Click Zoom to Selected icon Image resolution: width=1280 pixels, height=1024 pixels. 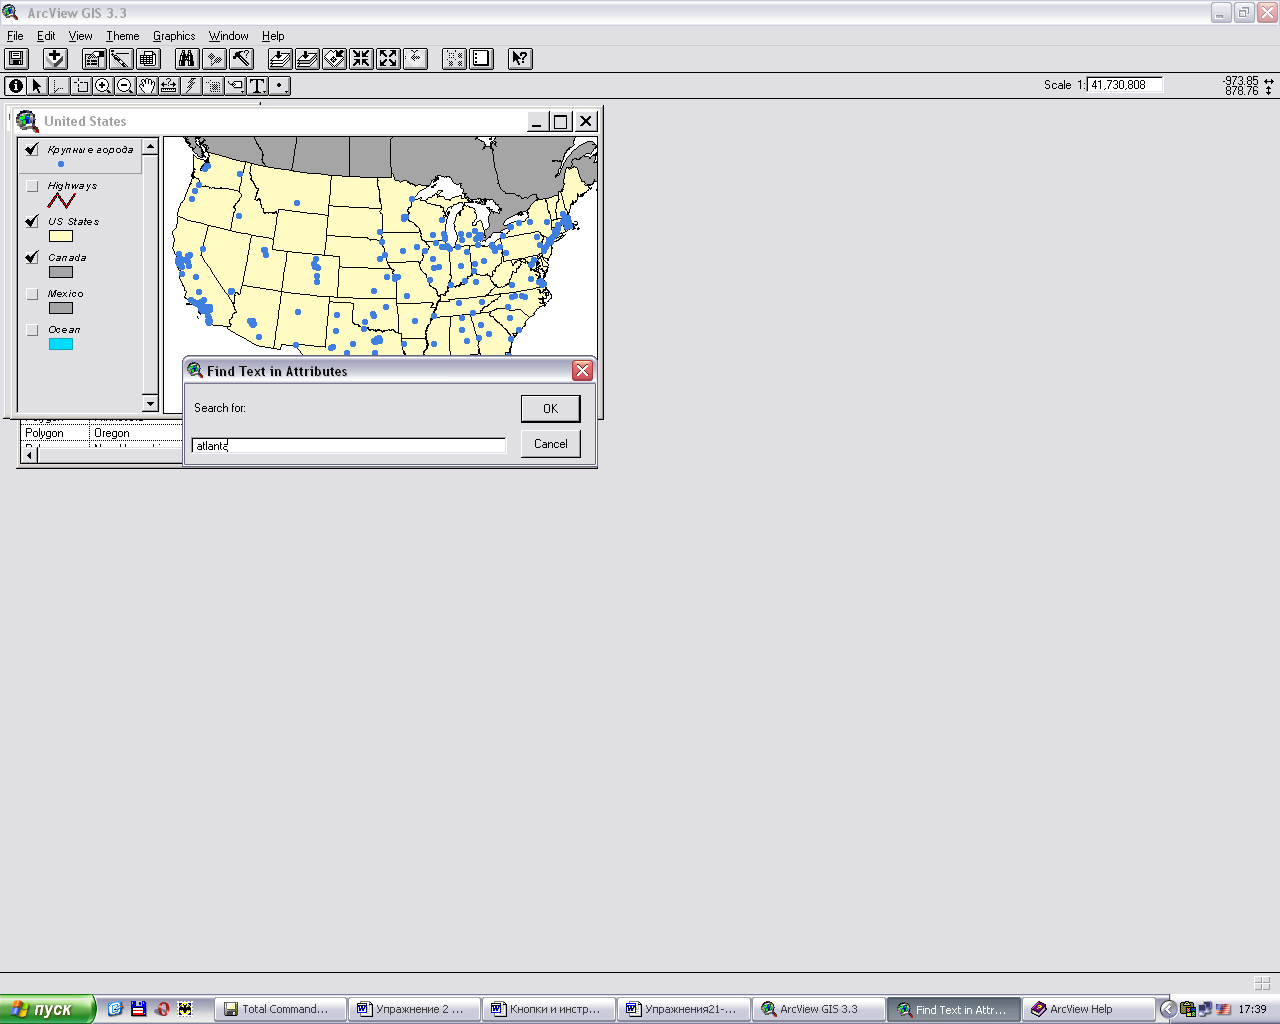[x=335, y=59]
